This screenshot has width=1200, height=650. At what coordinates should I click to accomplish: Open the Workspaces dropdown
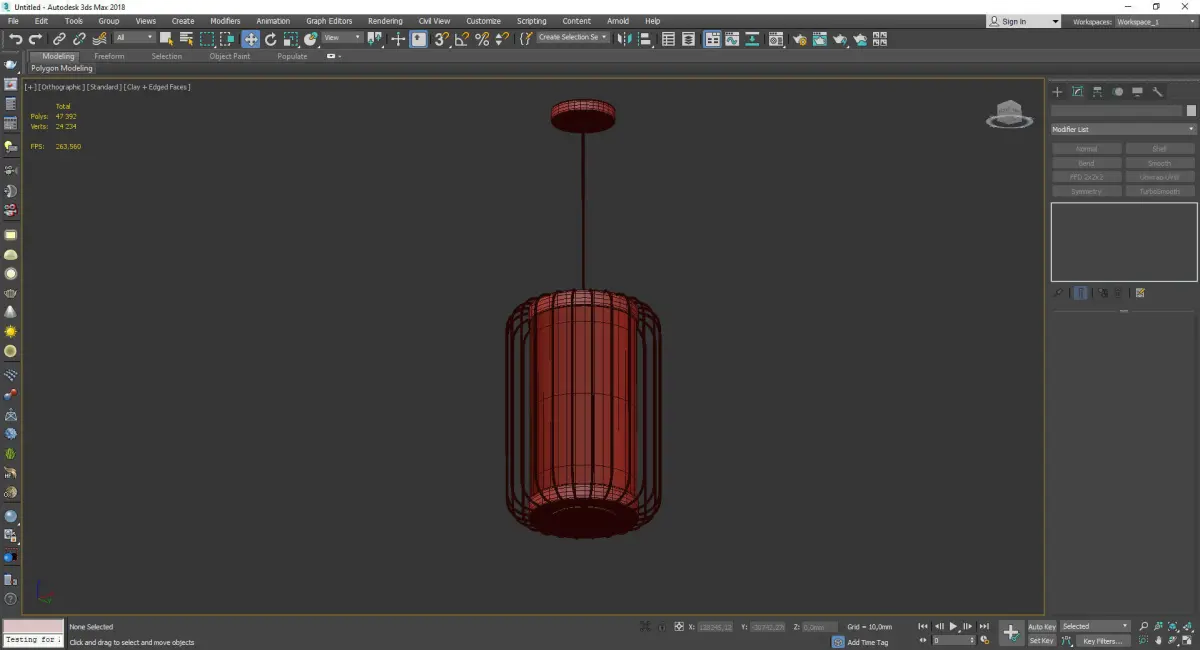coord(1154,21)
